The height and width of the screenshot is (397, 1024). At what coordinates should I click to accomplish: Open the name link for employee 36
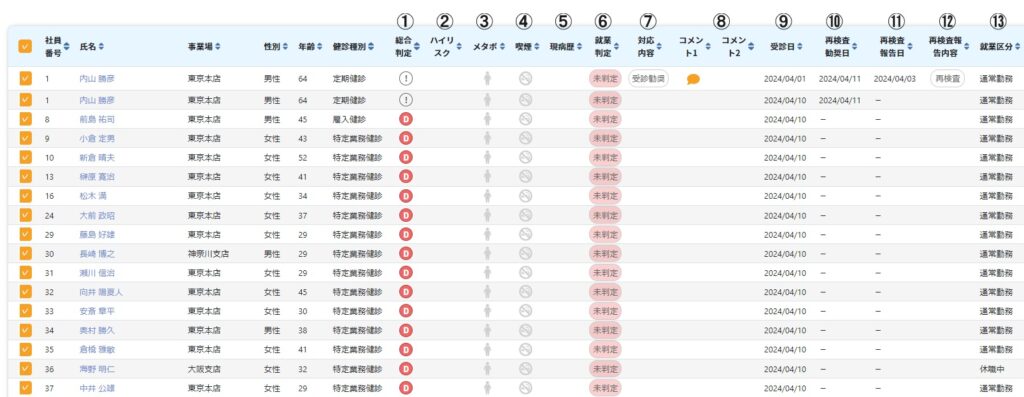[97, 369]
